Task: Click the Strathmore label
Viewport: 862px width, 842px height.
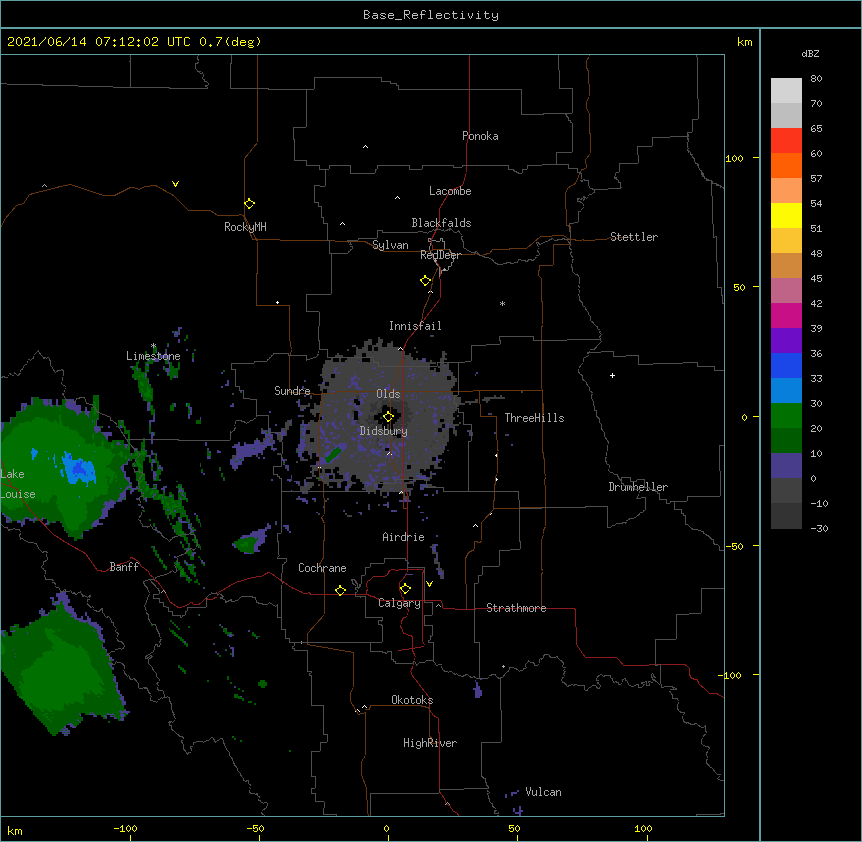Action: tap(516, 608)
